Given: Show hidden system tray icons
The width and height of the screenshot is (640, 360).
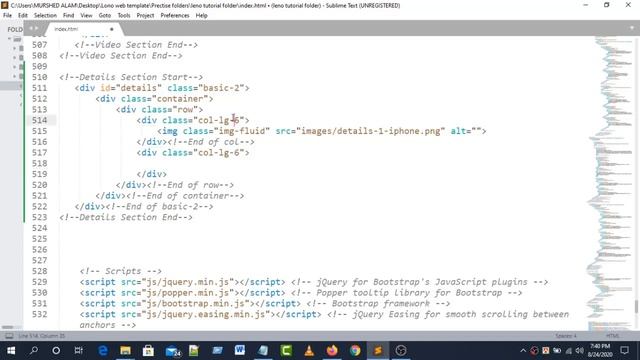Looking at the screenshot, I should (x=523, y=351).
